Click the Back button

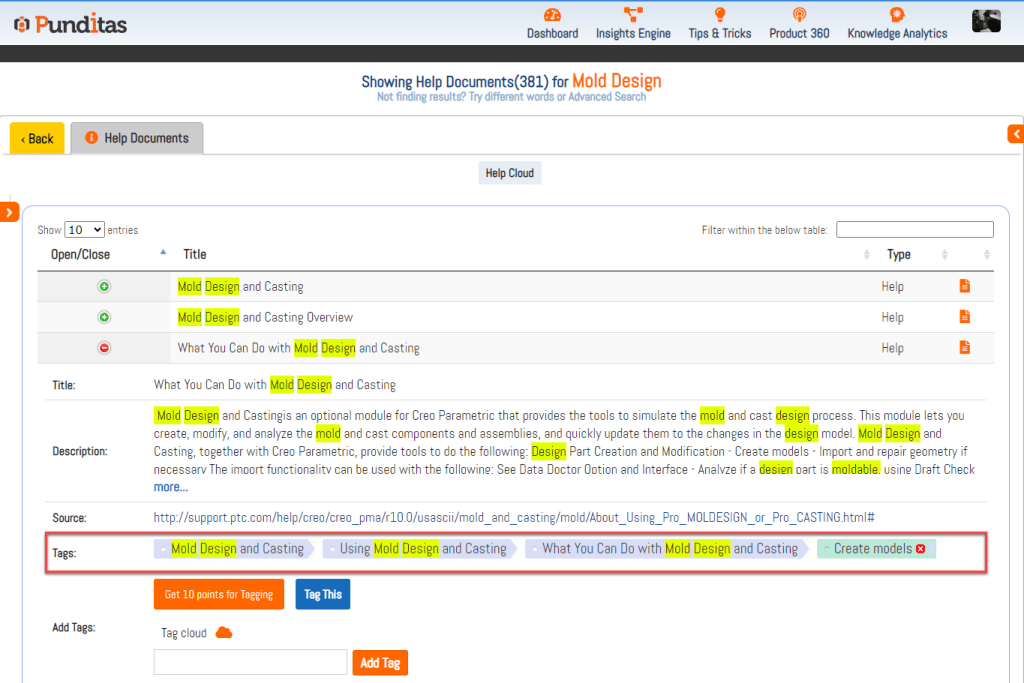coord(37,138)
